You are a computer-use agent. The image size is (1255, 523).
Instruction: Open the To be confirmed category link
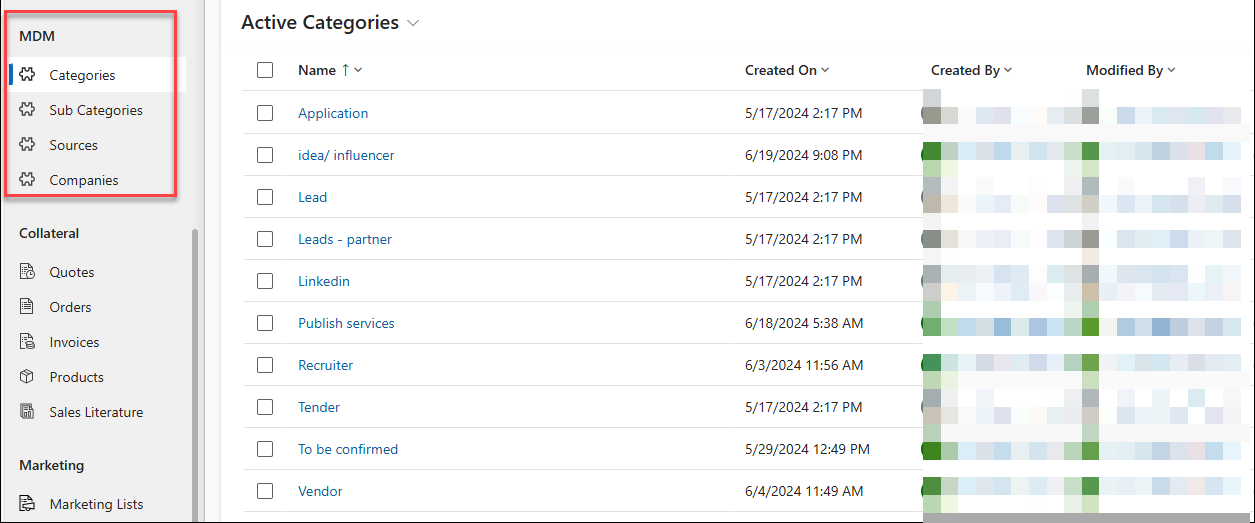coord(348,449)
